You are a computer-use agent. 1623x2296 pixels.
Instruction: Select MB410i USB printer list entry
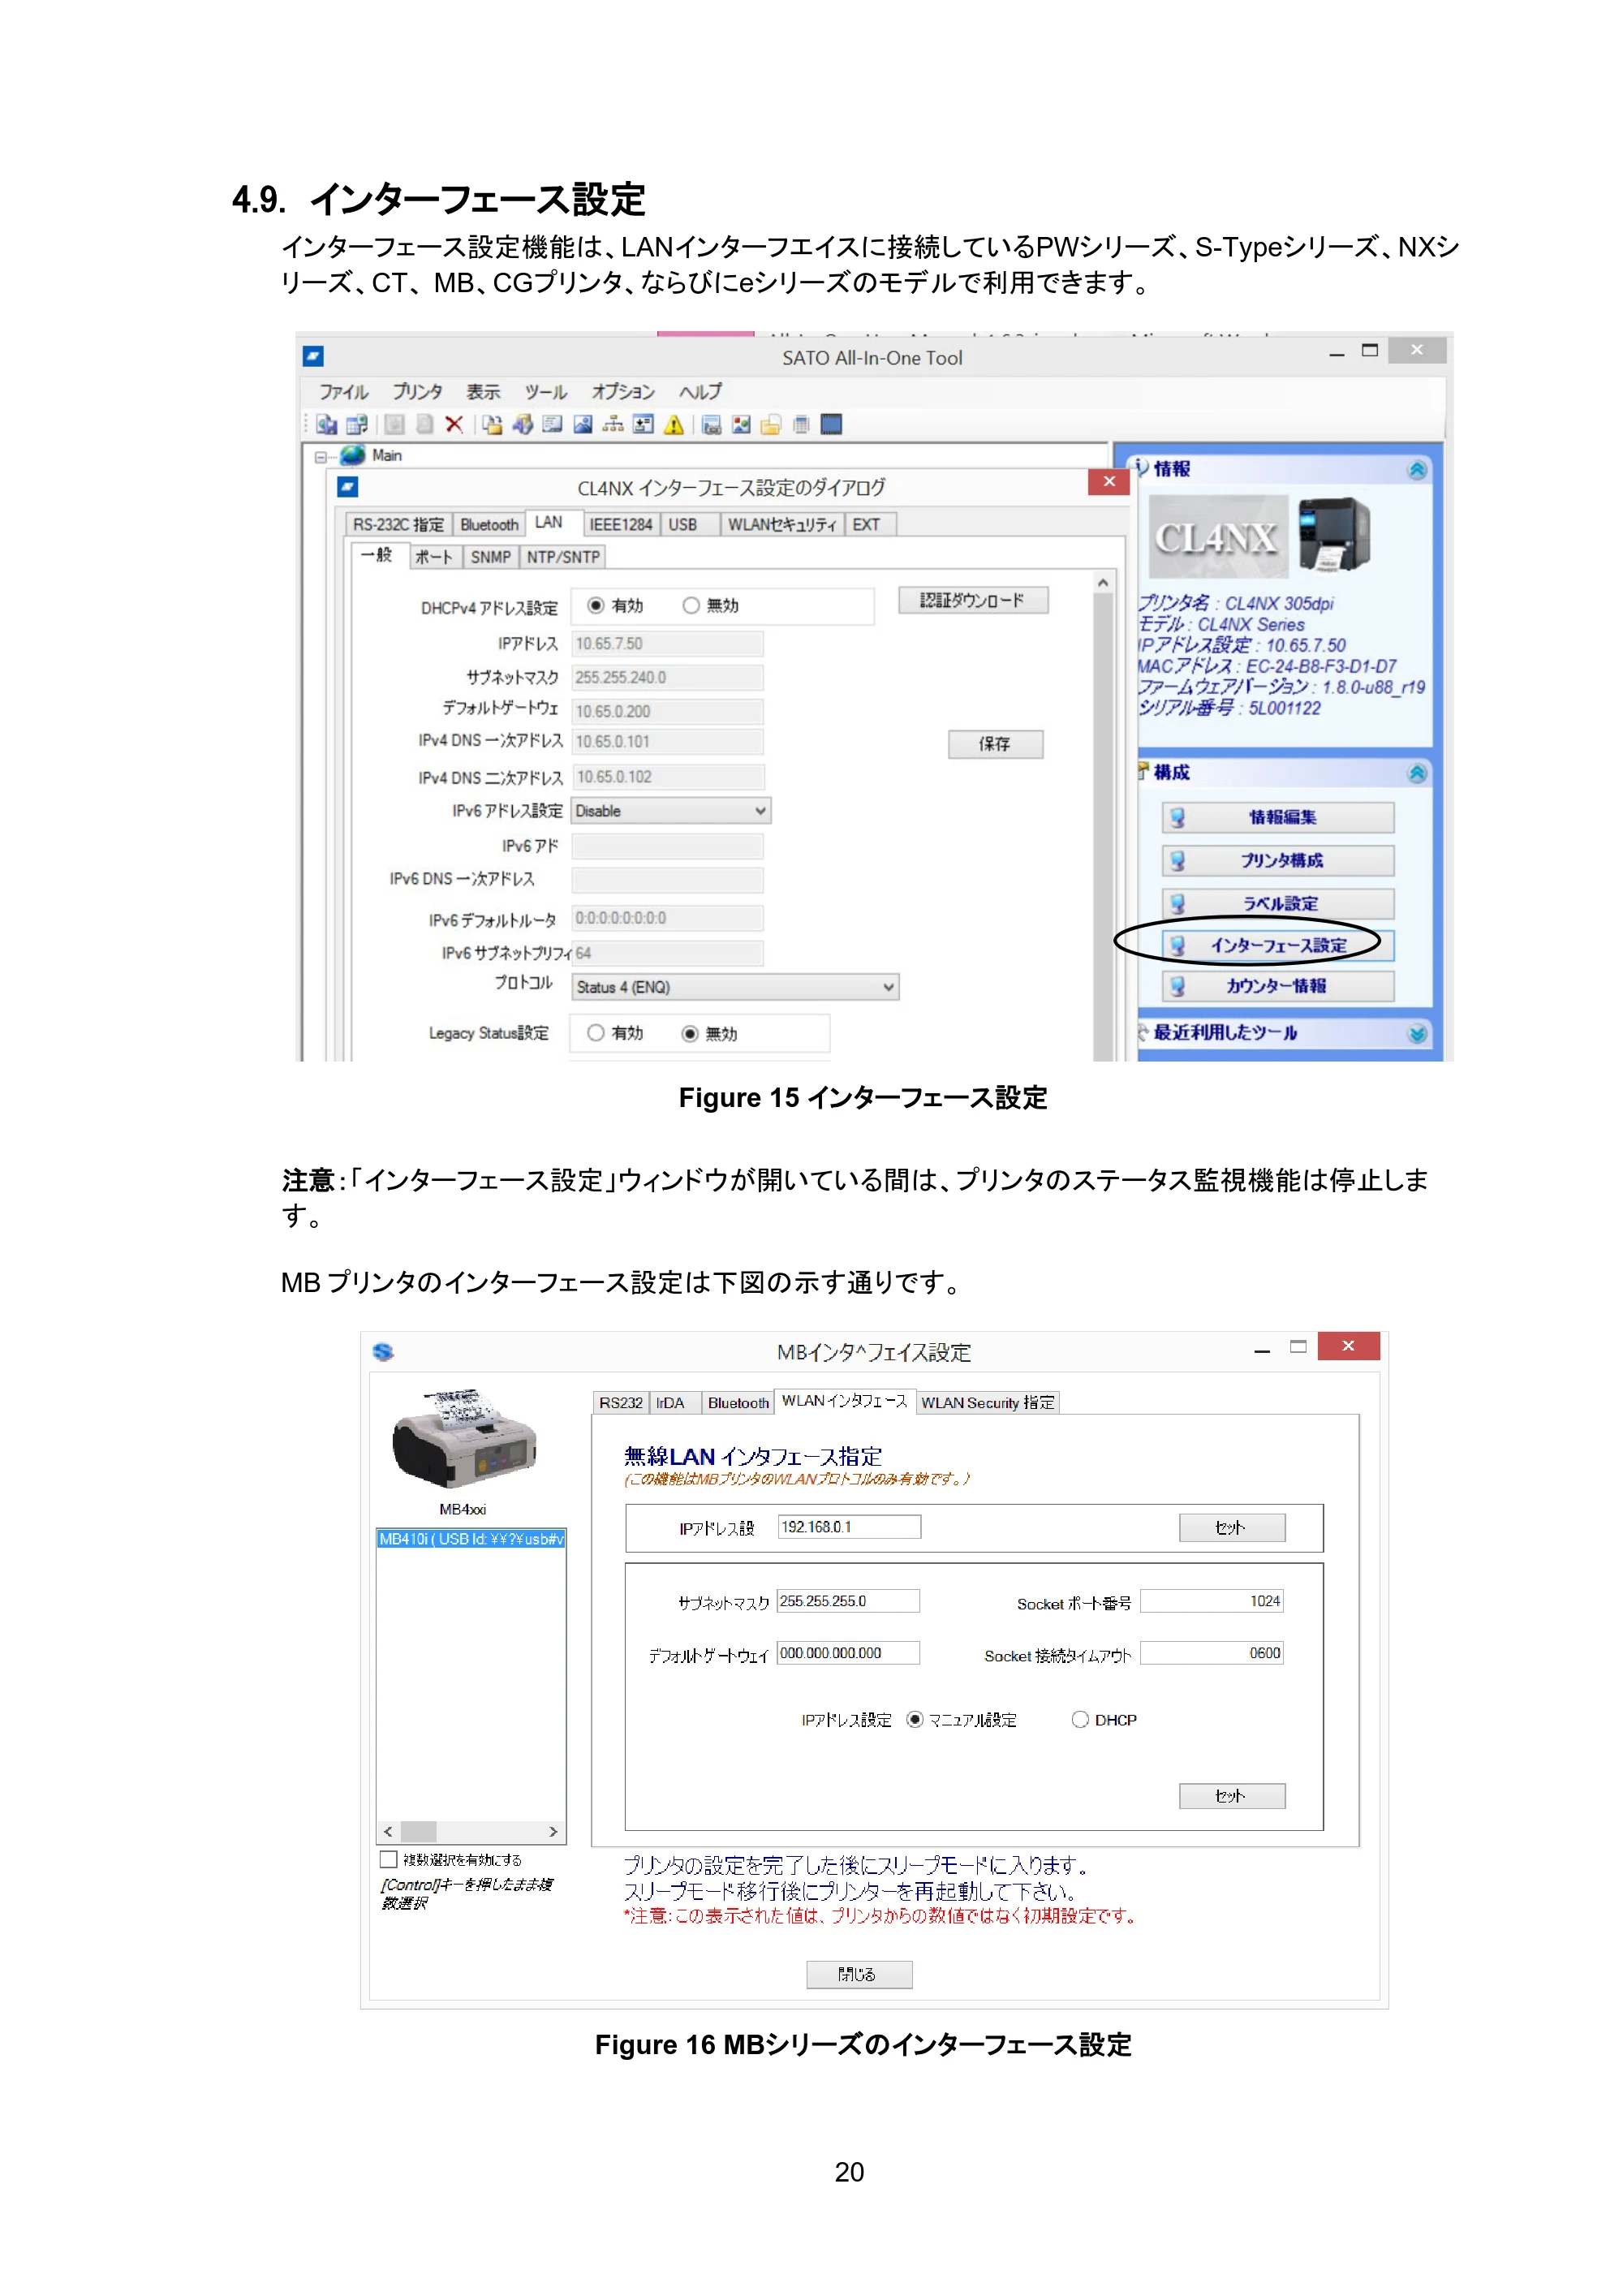pyautogui.click(x=471, y=1539)
